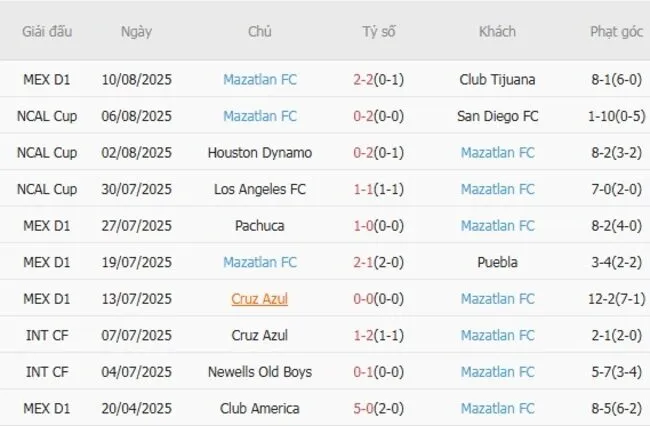Click the Phạt góc column header

tap(615, 31)
